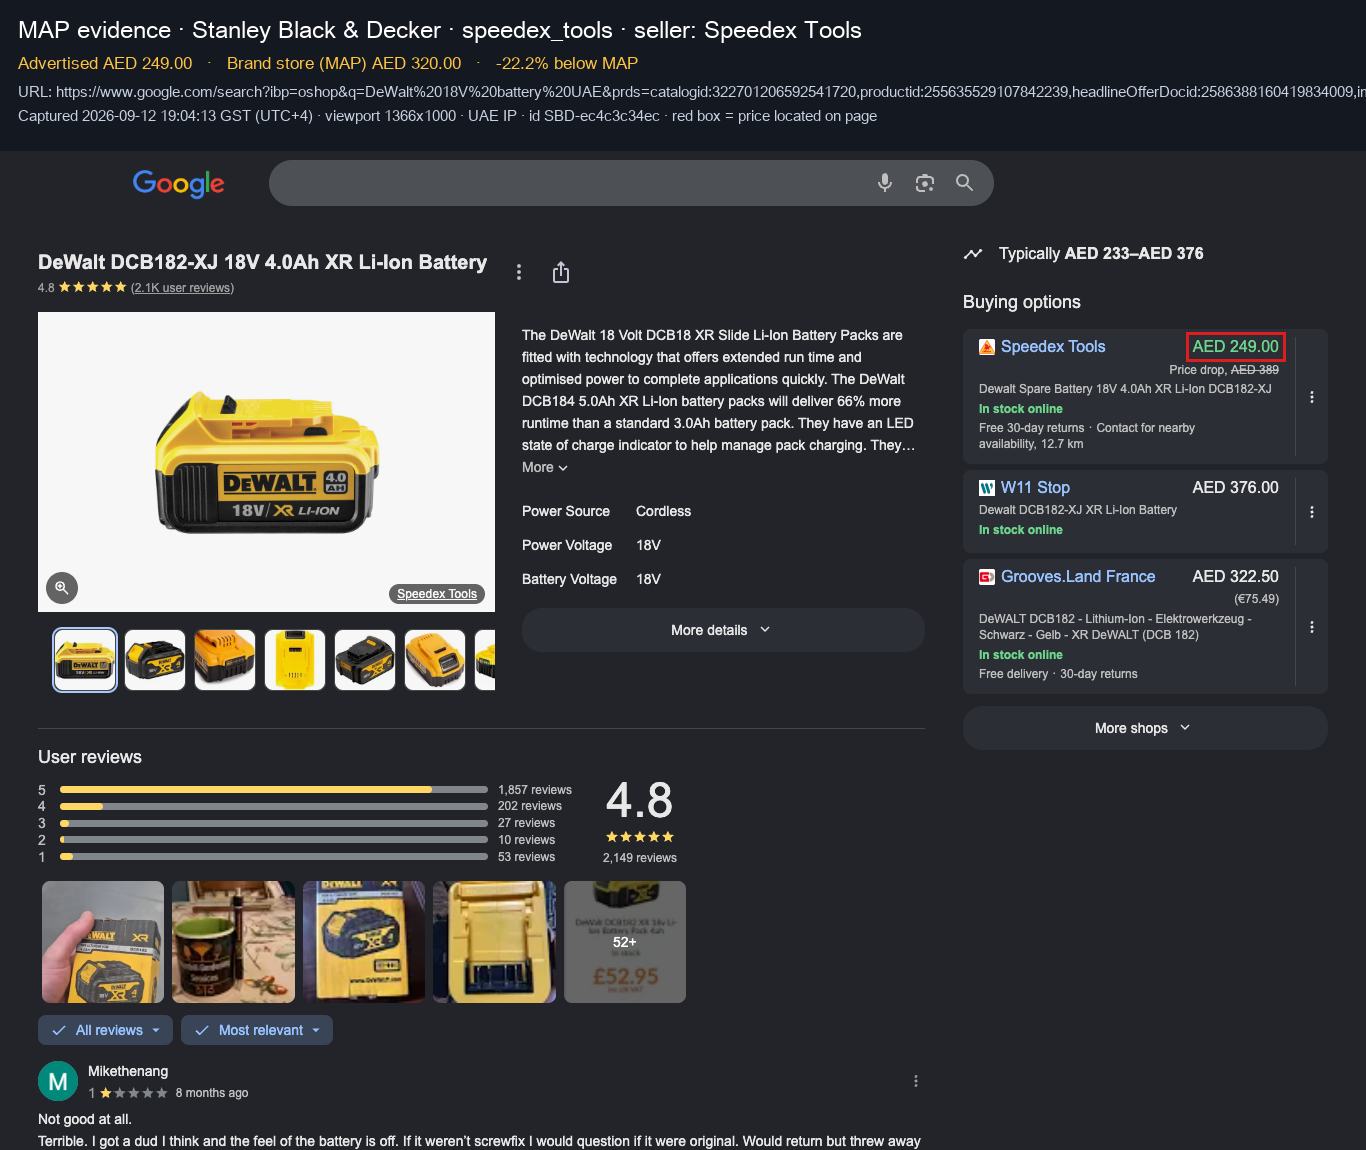Viewport: 1366px width, 1150px height.
Task: Click the W11 Stop store logo icon
Action: (987, 488)
